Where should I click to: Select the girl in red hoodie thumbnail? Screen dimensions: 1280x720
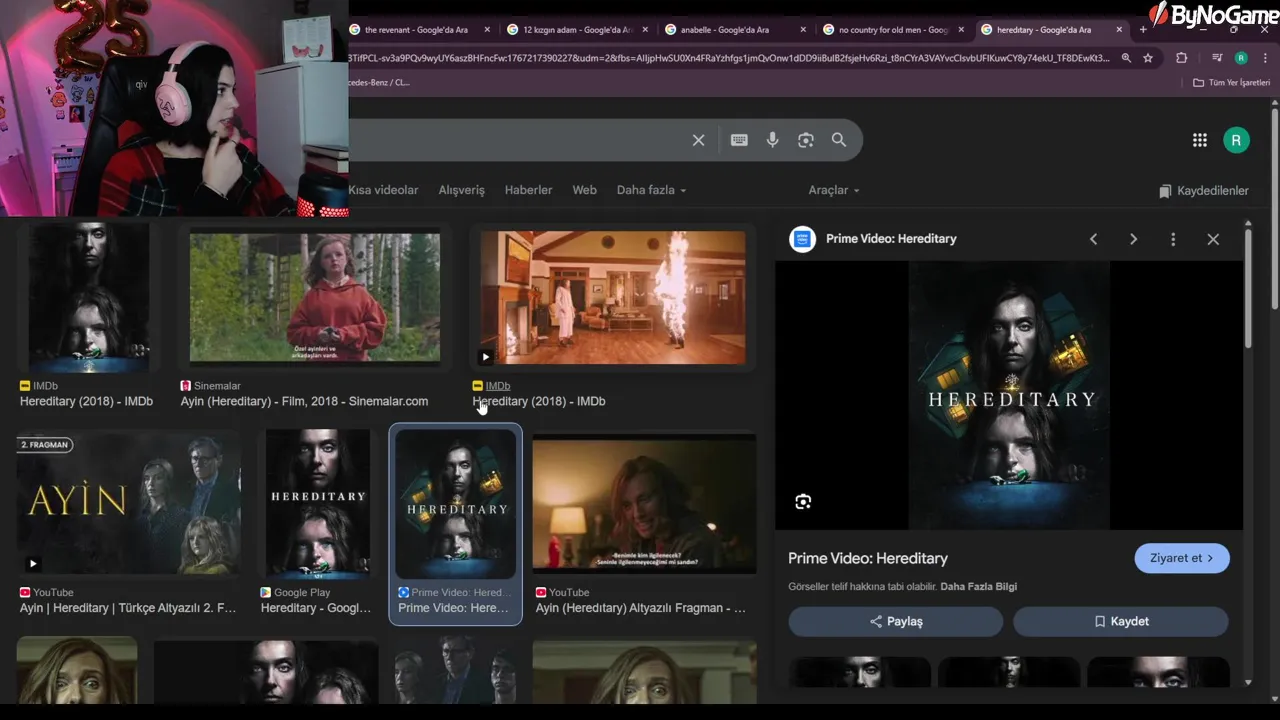pyautogui.click(x=315, y=297)
